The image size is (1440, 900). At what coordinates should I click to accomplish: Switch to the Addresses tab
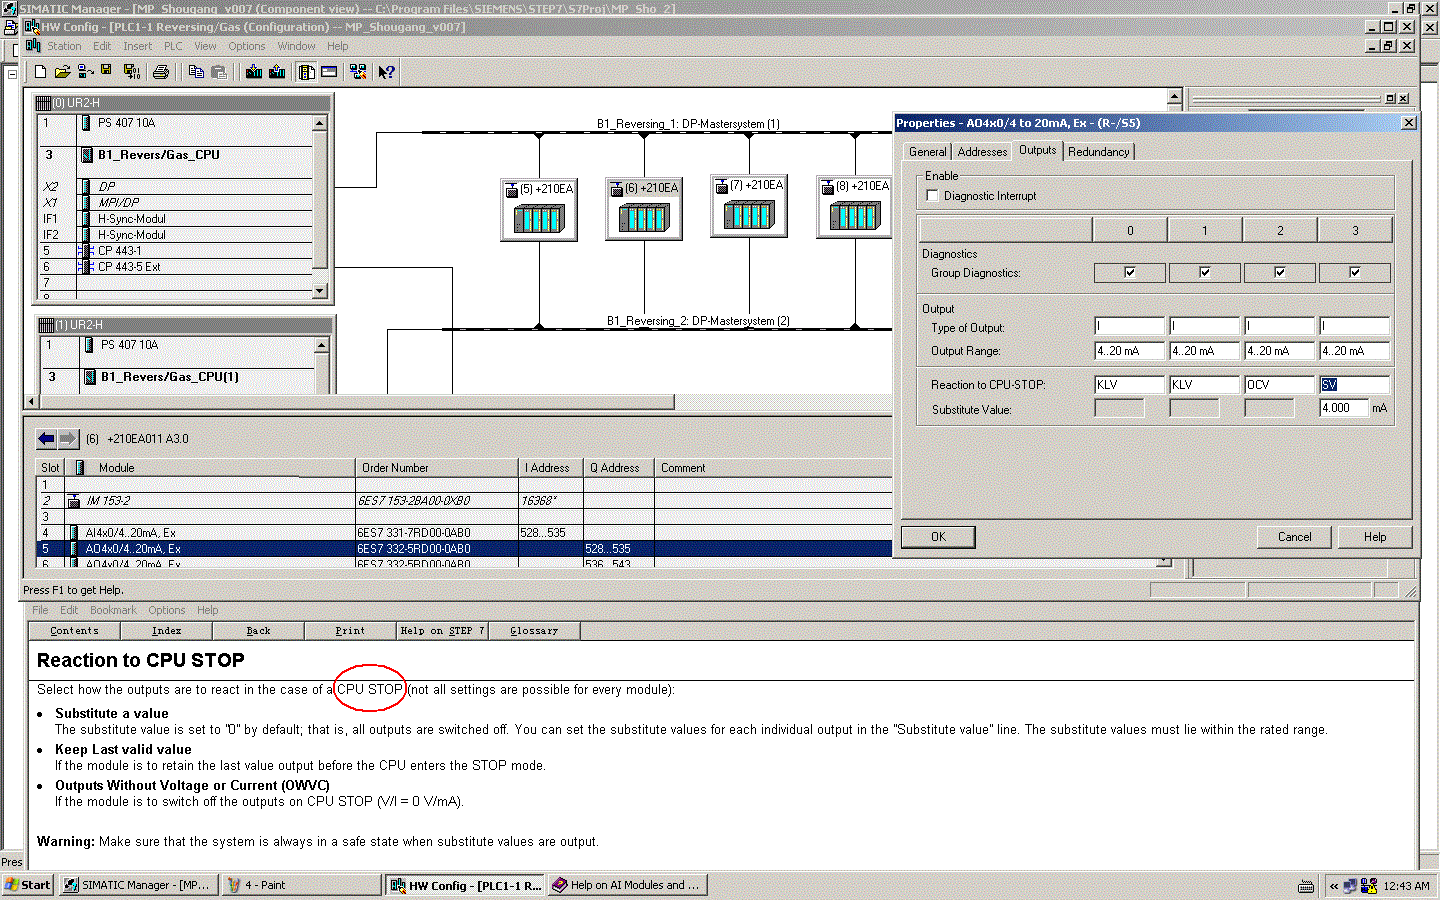[x=982, y=152]
